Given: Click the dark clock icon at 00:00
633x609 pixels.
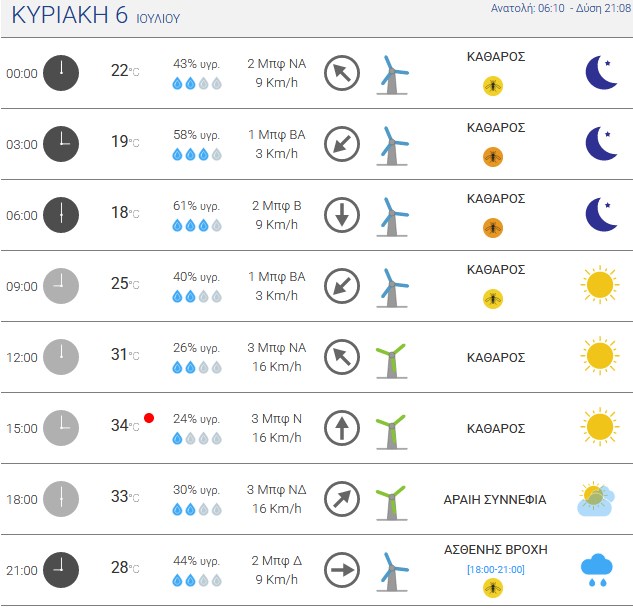Looking at the screenshot, I should (61, 73).
